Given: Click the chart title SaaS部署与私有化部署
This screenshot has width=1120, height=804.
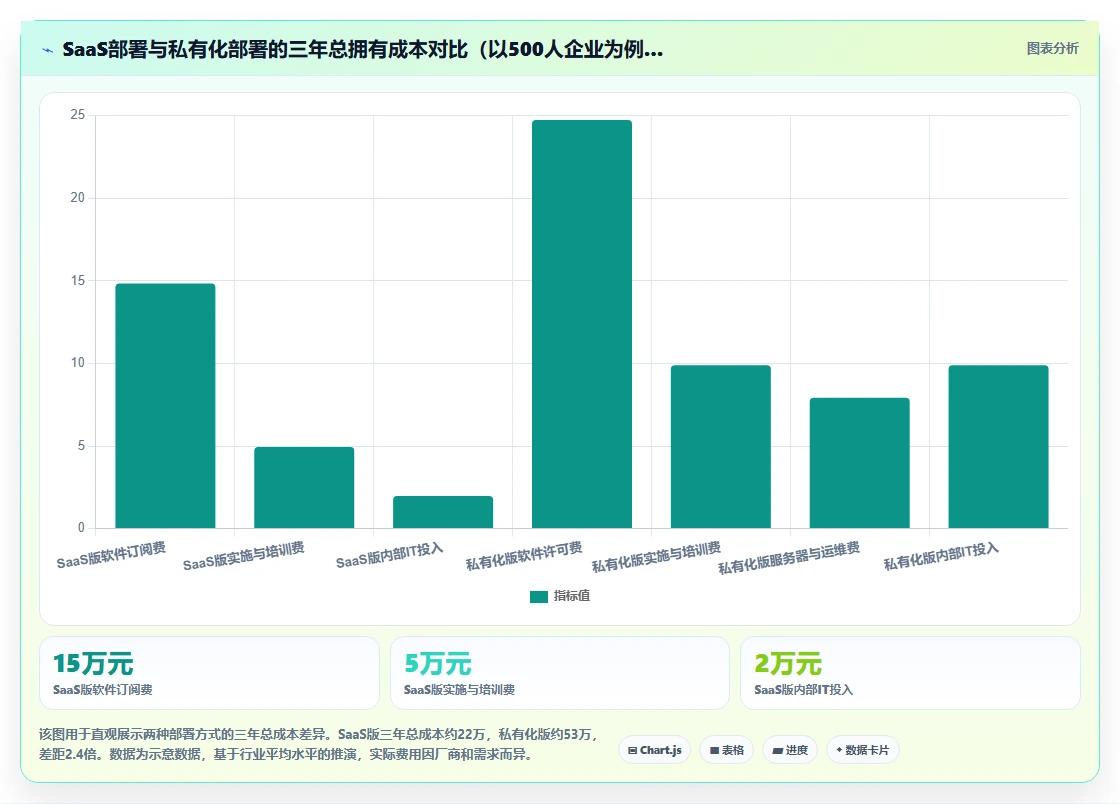Looking at the screenshot, I should pyautogui.click(x=363, y=49).
